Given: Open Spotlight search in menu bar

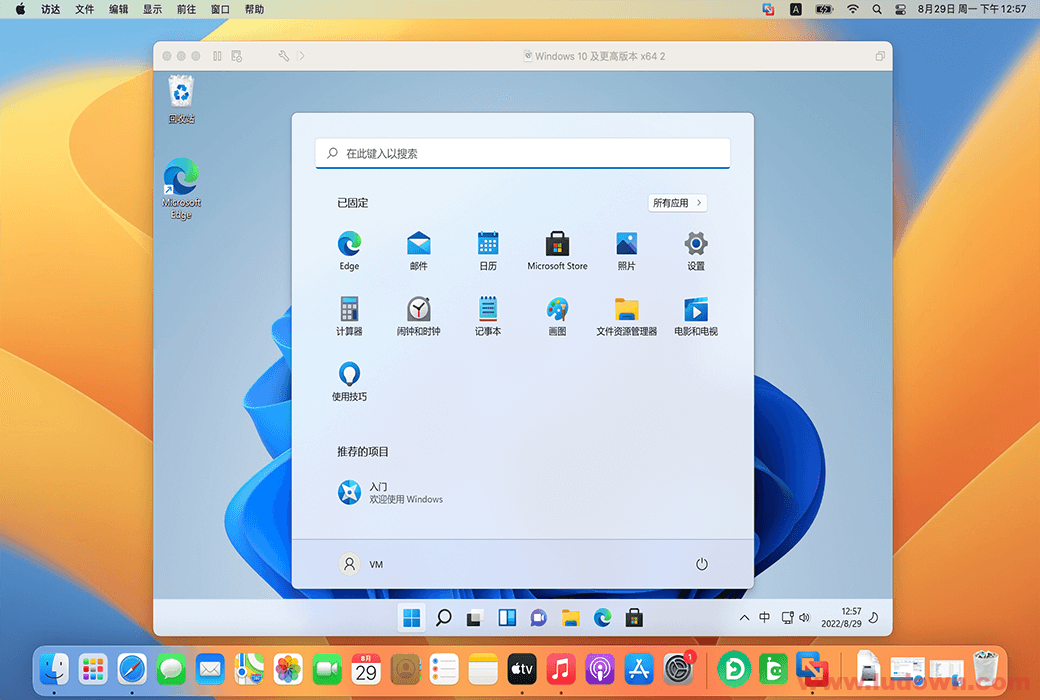Looking at the screenshot, I should pos(877,9).
